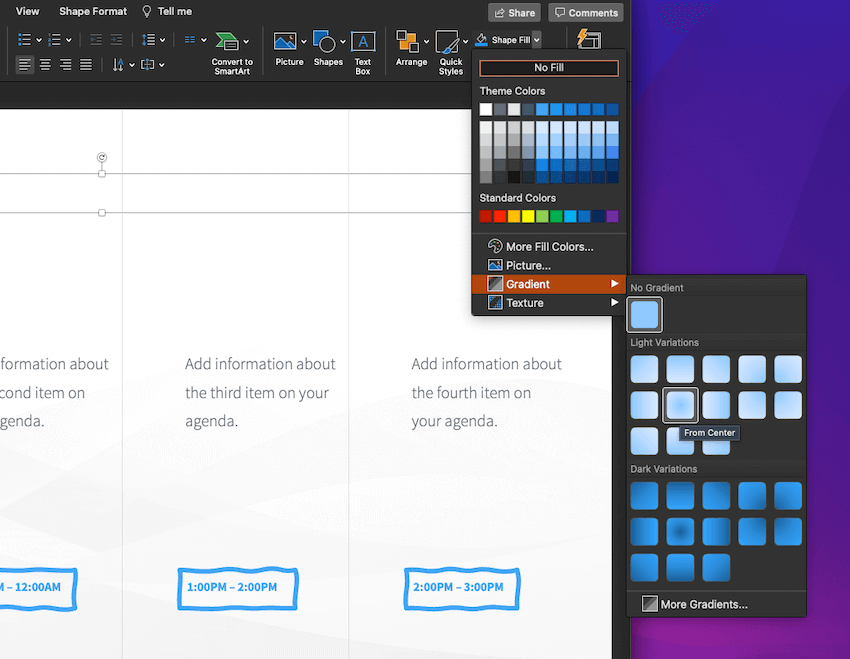This screenshot has width=850, height=659.
Task: Toggle left text alignment
Action: coord(24,65)
